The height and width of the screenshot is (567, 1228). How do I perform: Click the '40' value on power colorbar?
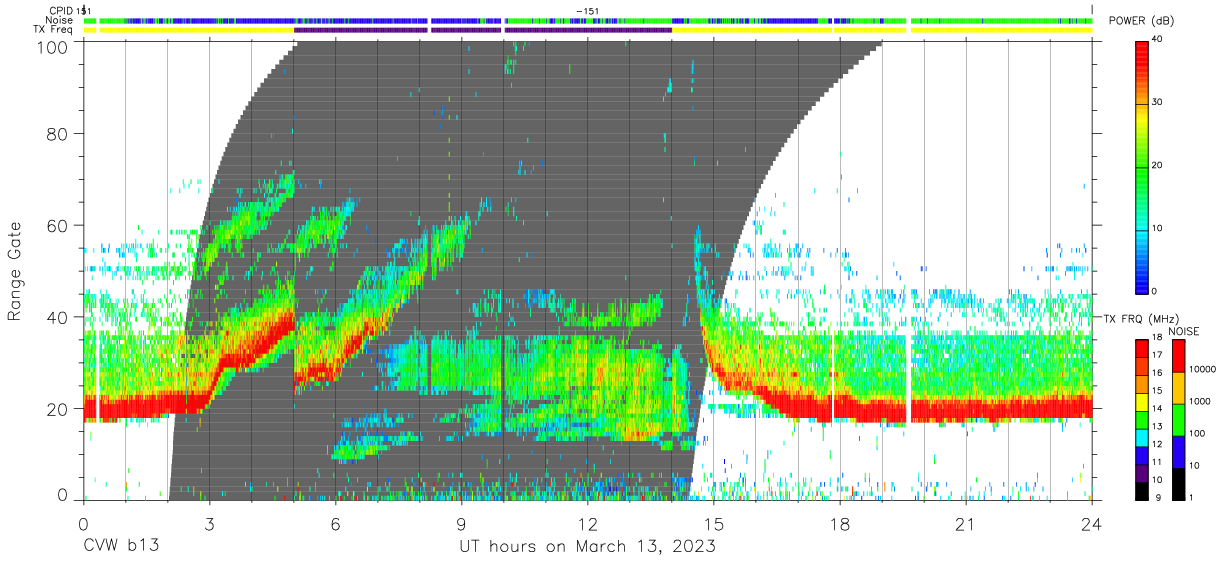pos(1158,40)
